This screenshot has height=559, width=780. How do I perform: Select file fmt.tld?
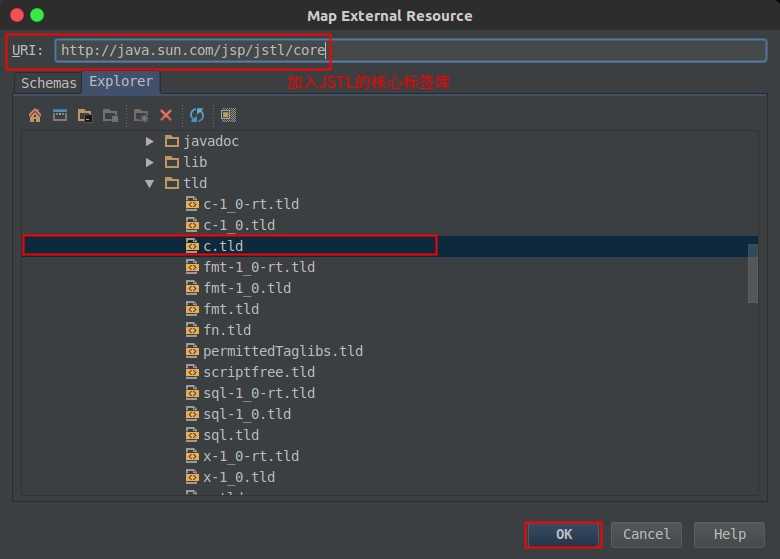pos(231,309)
